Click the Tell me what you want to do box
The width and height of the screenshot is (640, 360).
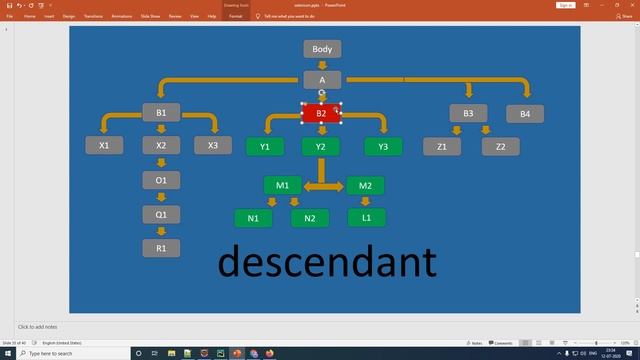coord(289,16)
